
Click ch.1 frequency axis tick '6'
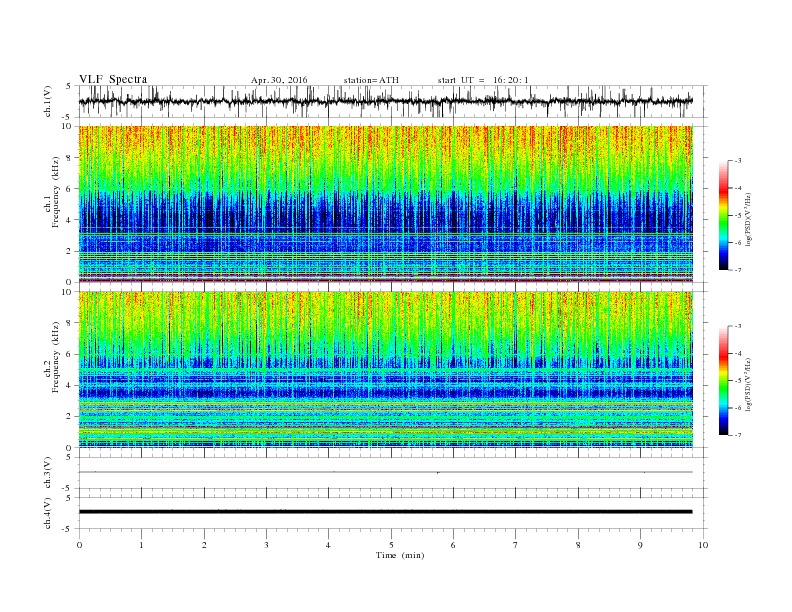70,189
